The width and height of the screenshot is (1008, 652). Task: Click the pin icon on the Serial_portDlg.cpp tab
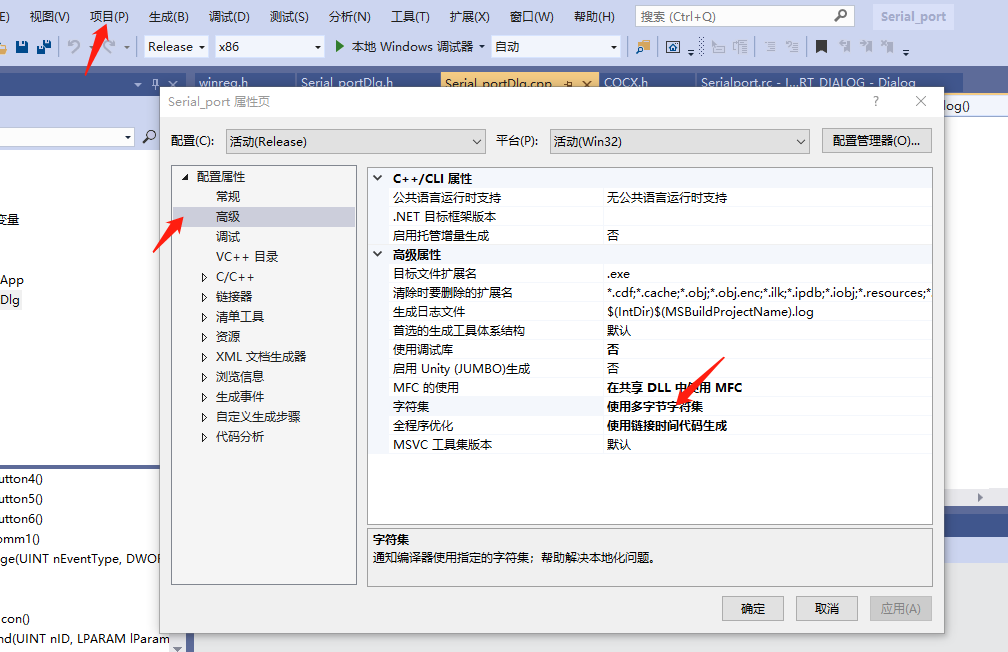tap(568, 84)
